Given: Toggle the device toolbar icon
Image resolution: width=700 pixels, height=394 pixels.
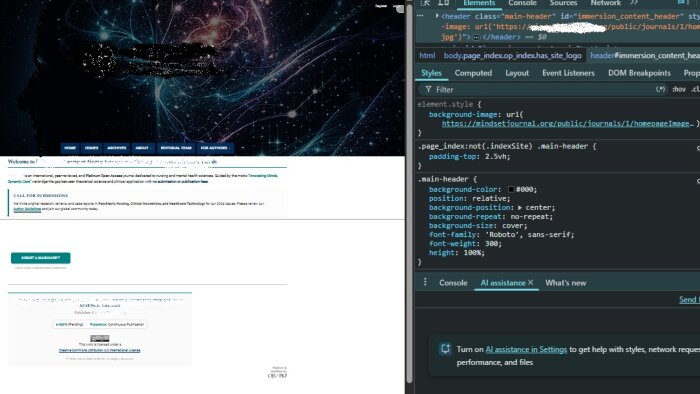Looking at the screenshot, I should point(443,3).
